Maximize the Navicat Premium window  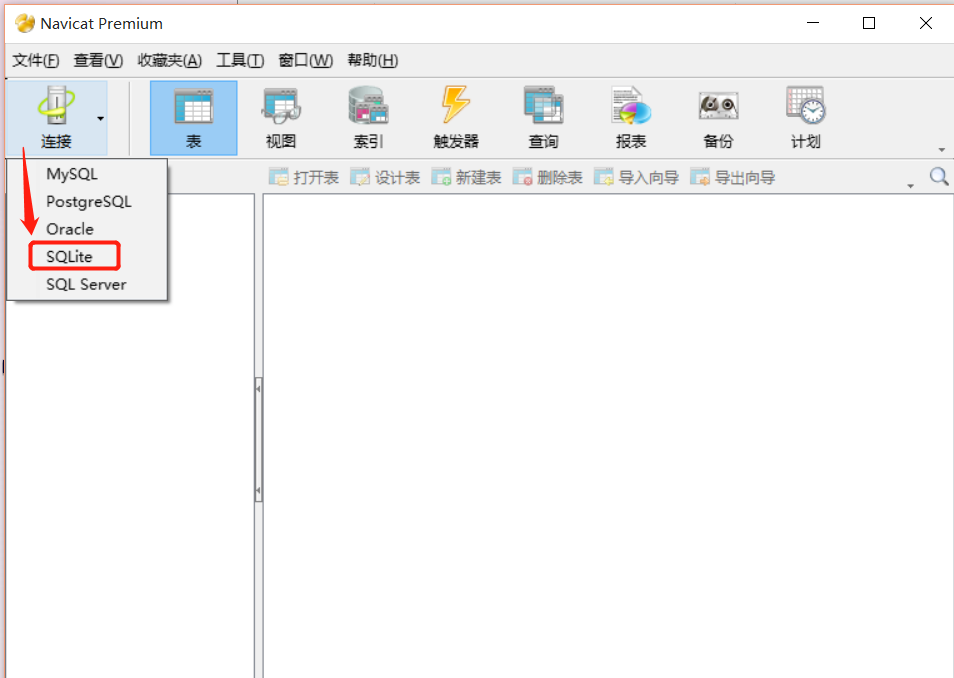pyautogui.click(x=869, y=23)
